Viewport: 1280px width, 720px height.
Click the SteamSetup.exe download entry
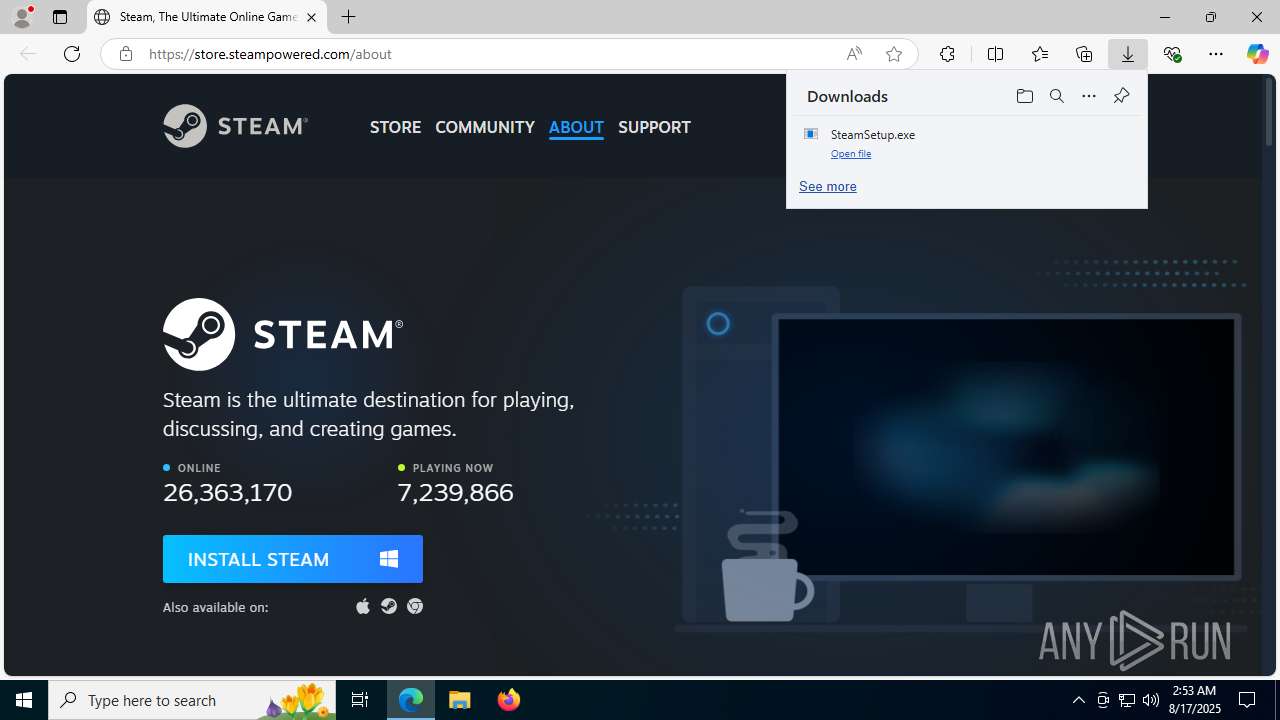[x=967, y=143]
